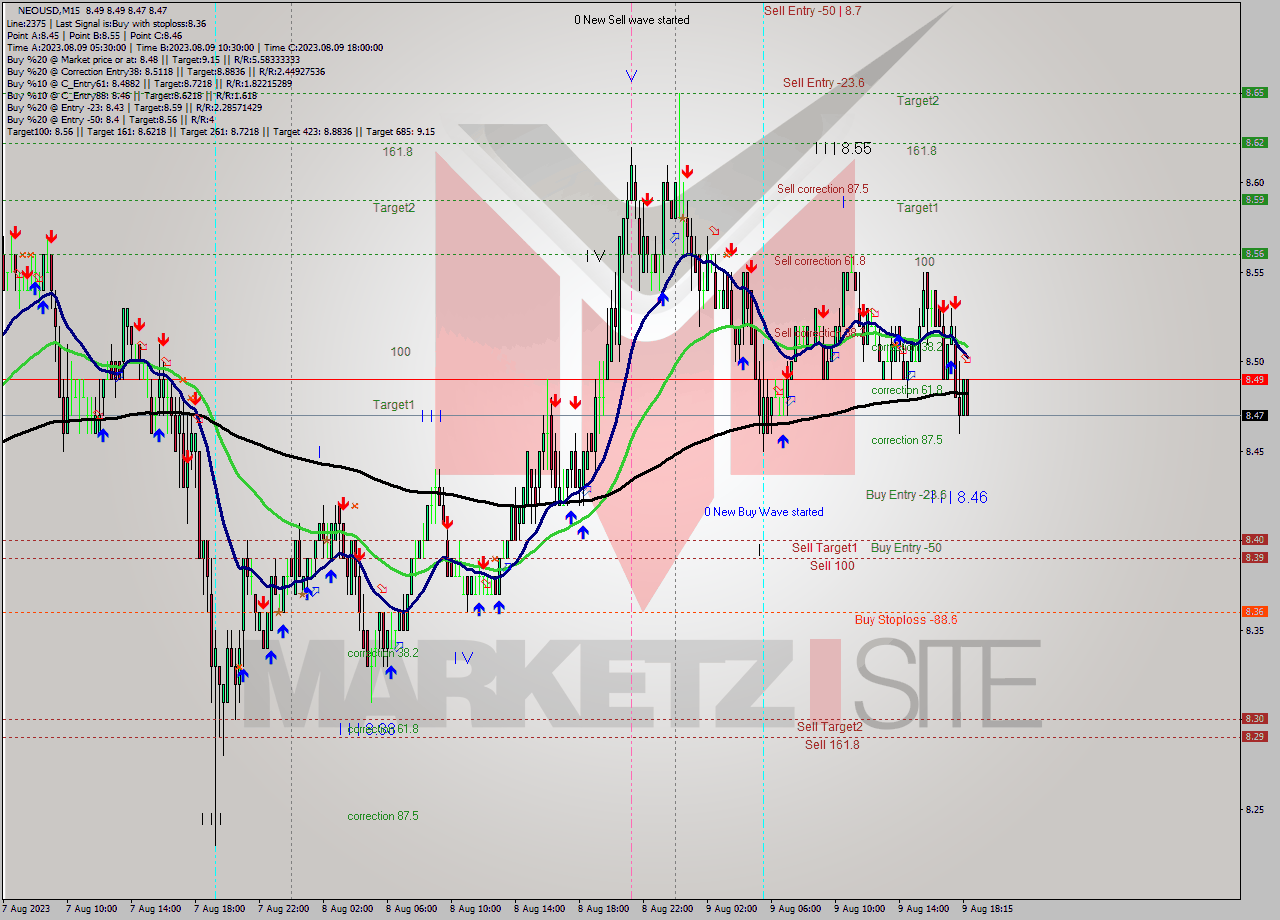Click the '7 Aug 18:00' time axis label
1280x920 pixels.
[x=219, y=909]
